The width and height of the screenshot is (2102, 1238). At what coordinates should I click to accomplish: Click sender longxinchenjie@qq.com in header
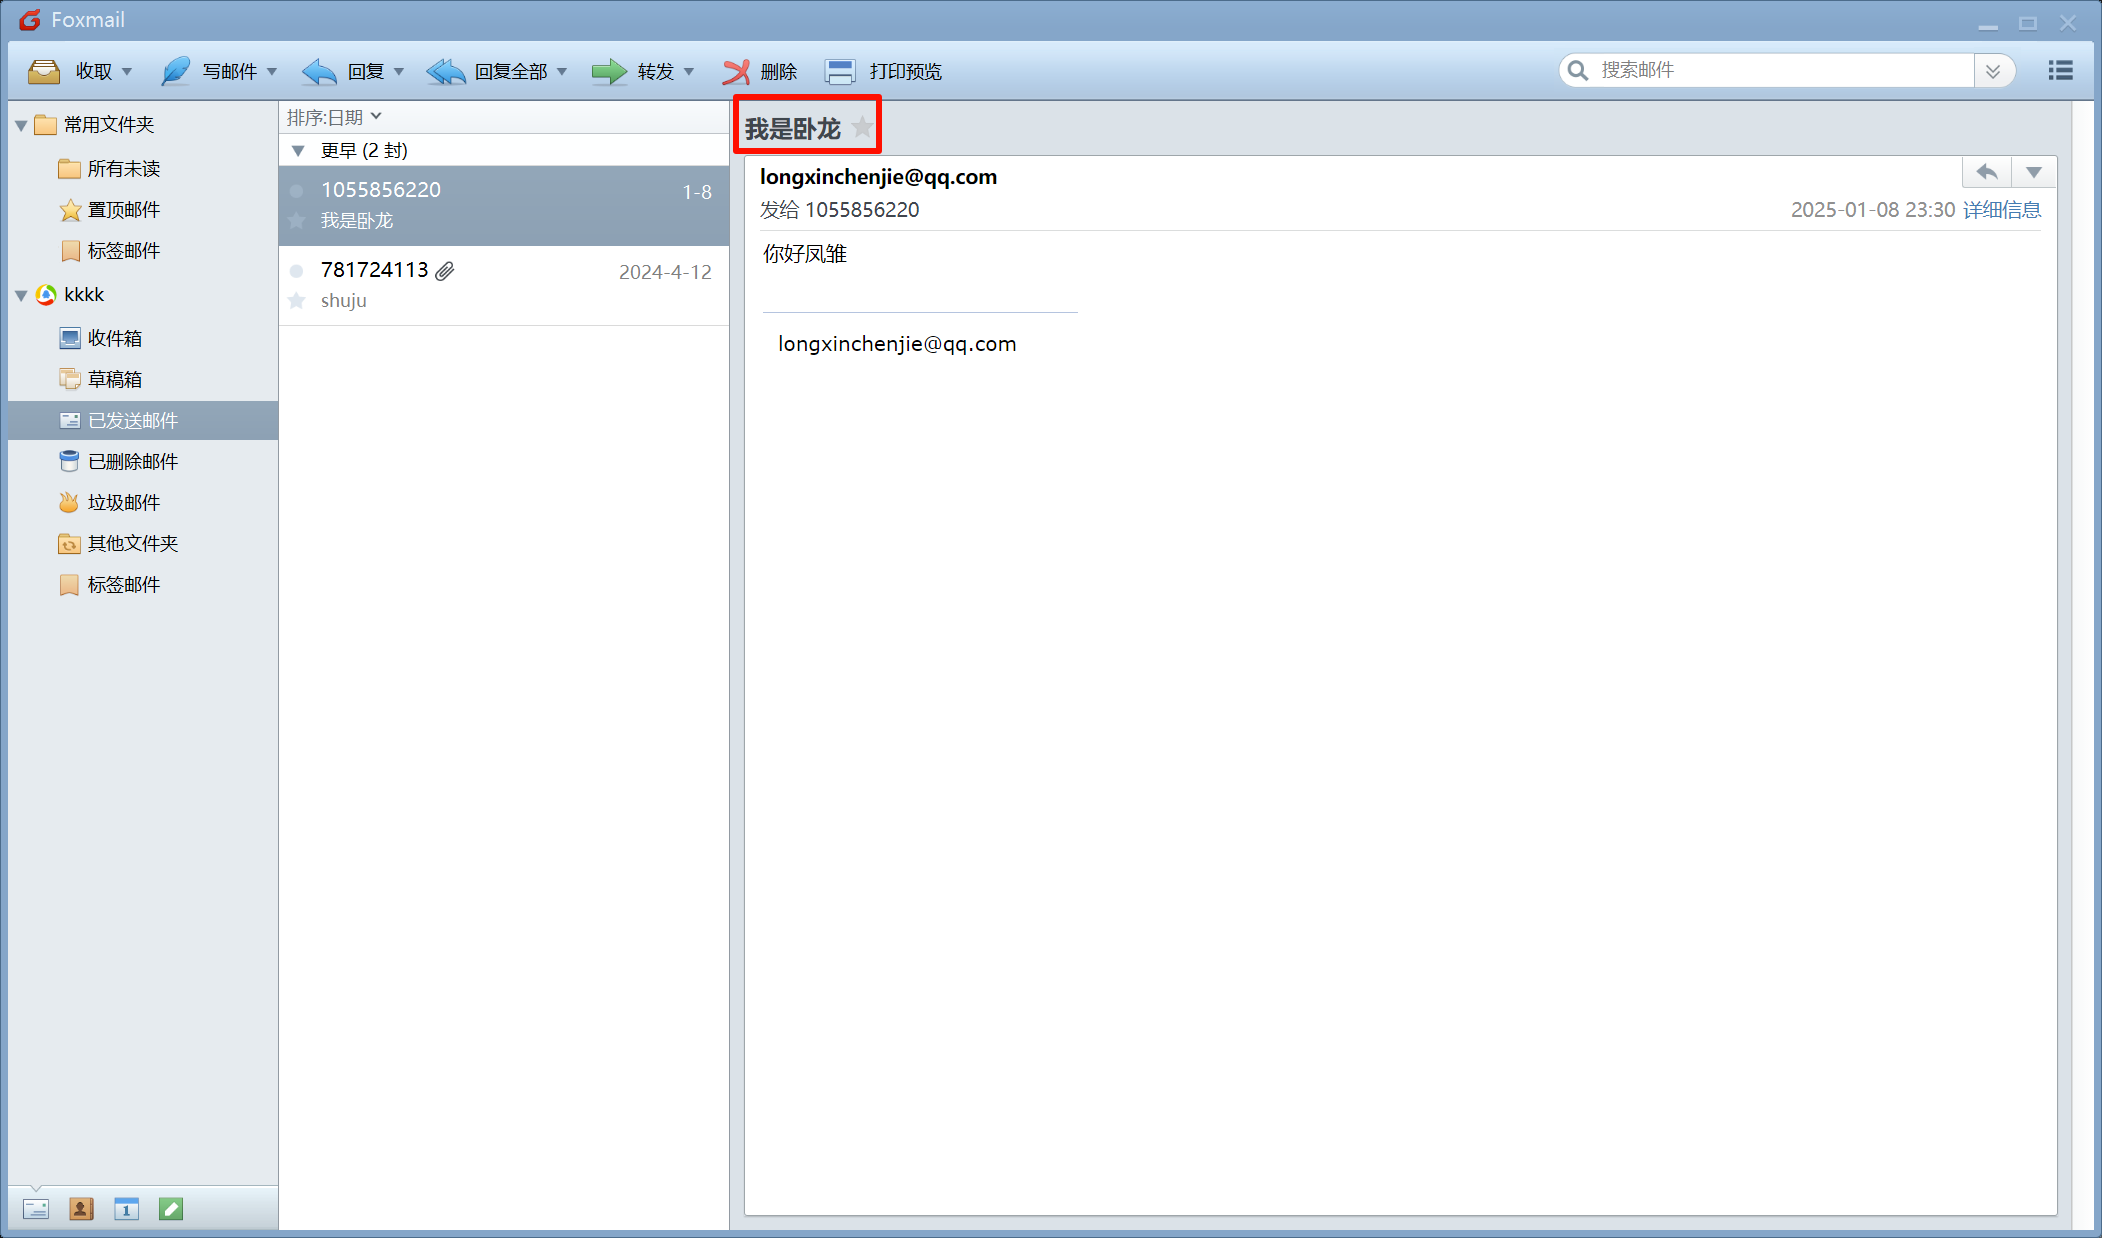point(878,177)
